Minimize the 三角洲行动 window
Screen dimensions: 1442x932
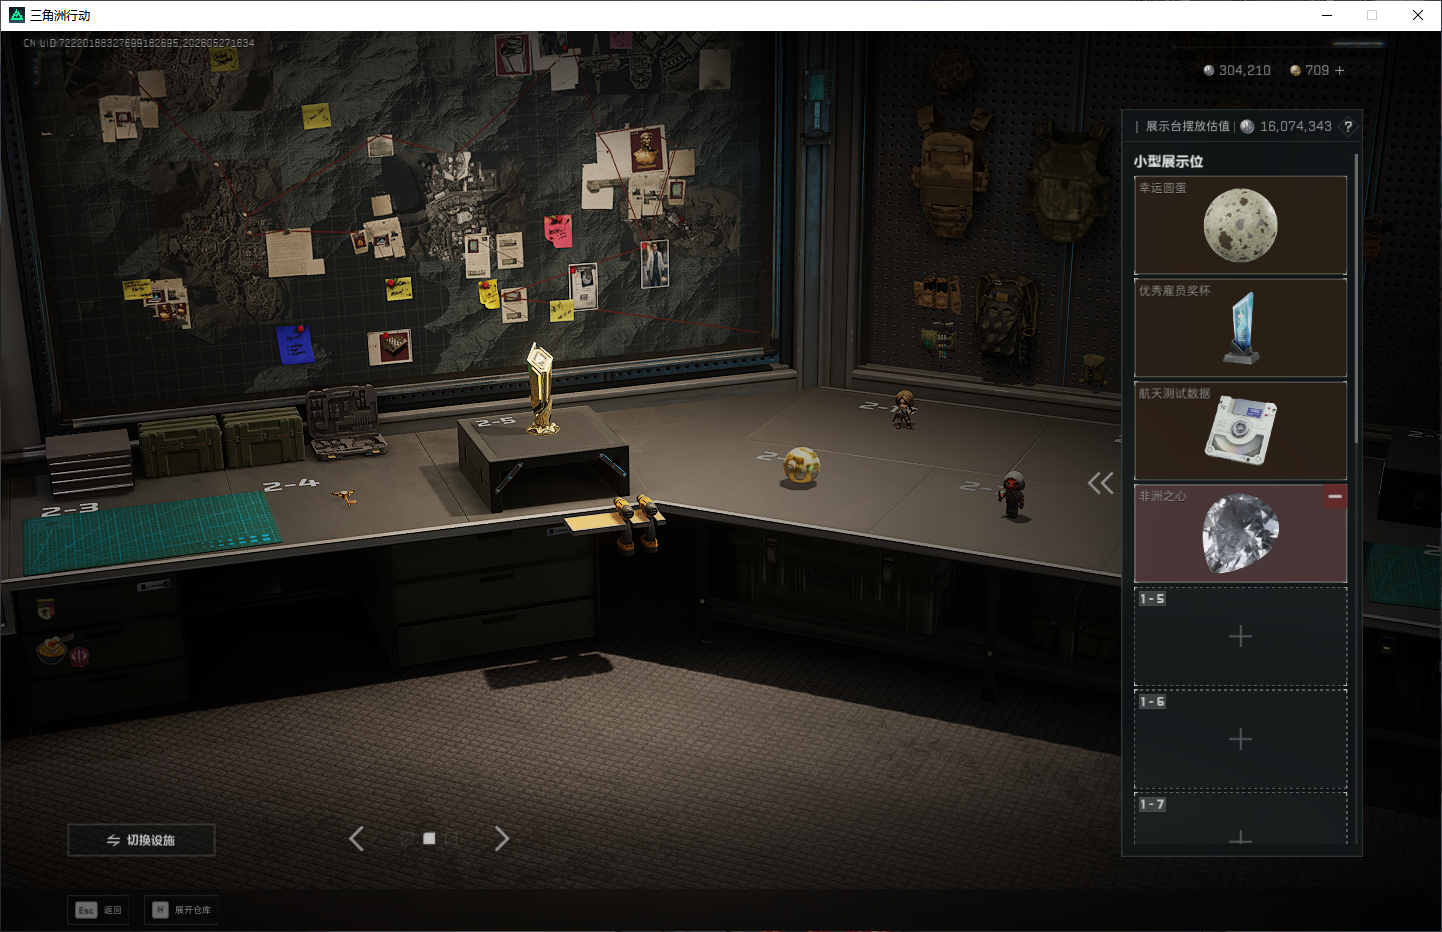pos(1327,15)
